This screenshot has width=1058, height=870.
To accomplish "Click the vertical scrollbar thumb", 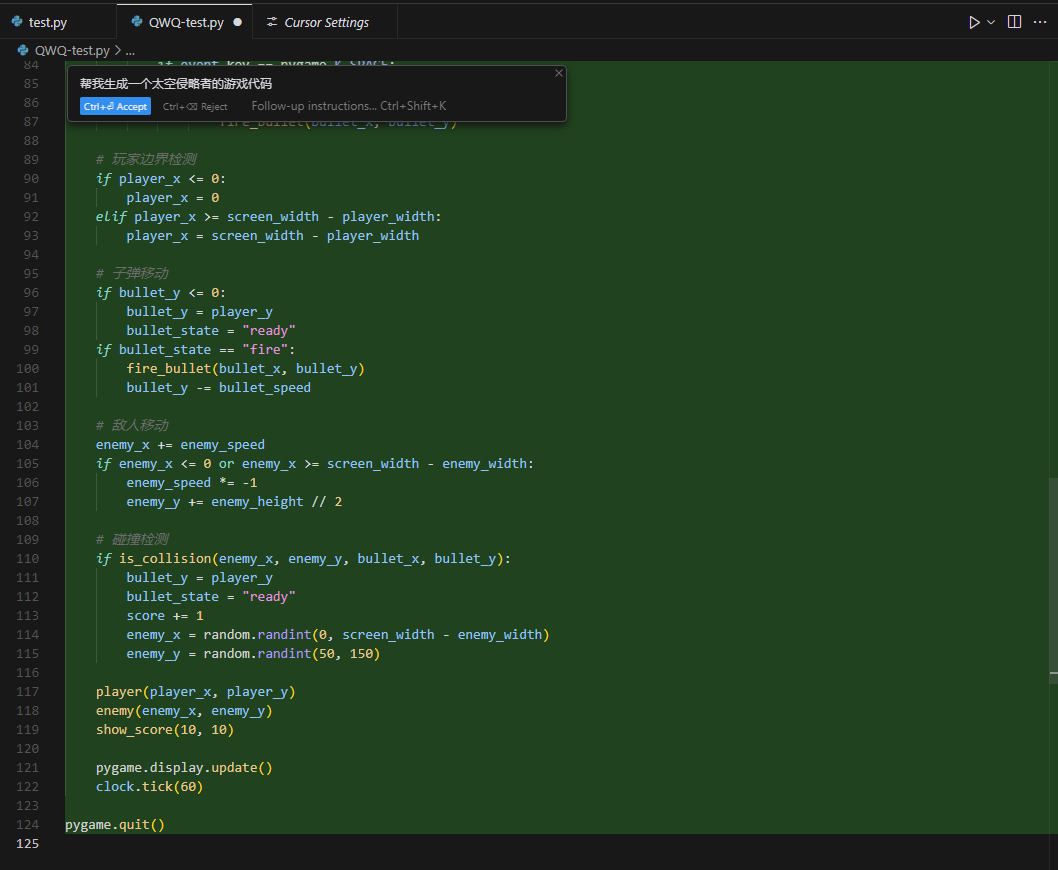I will click(1053, 578).
